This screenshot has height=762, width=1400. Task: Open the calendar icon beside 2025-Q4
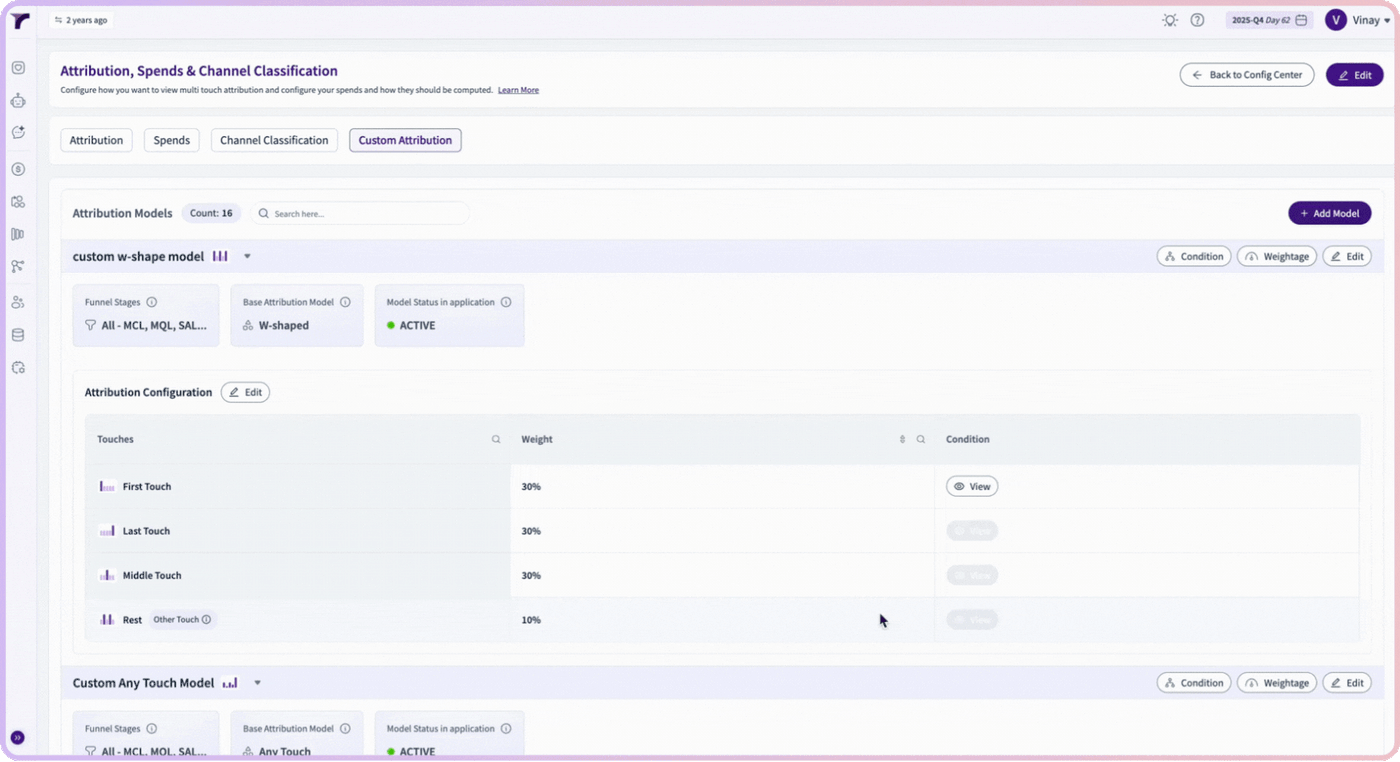pos(1301,20)
